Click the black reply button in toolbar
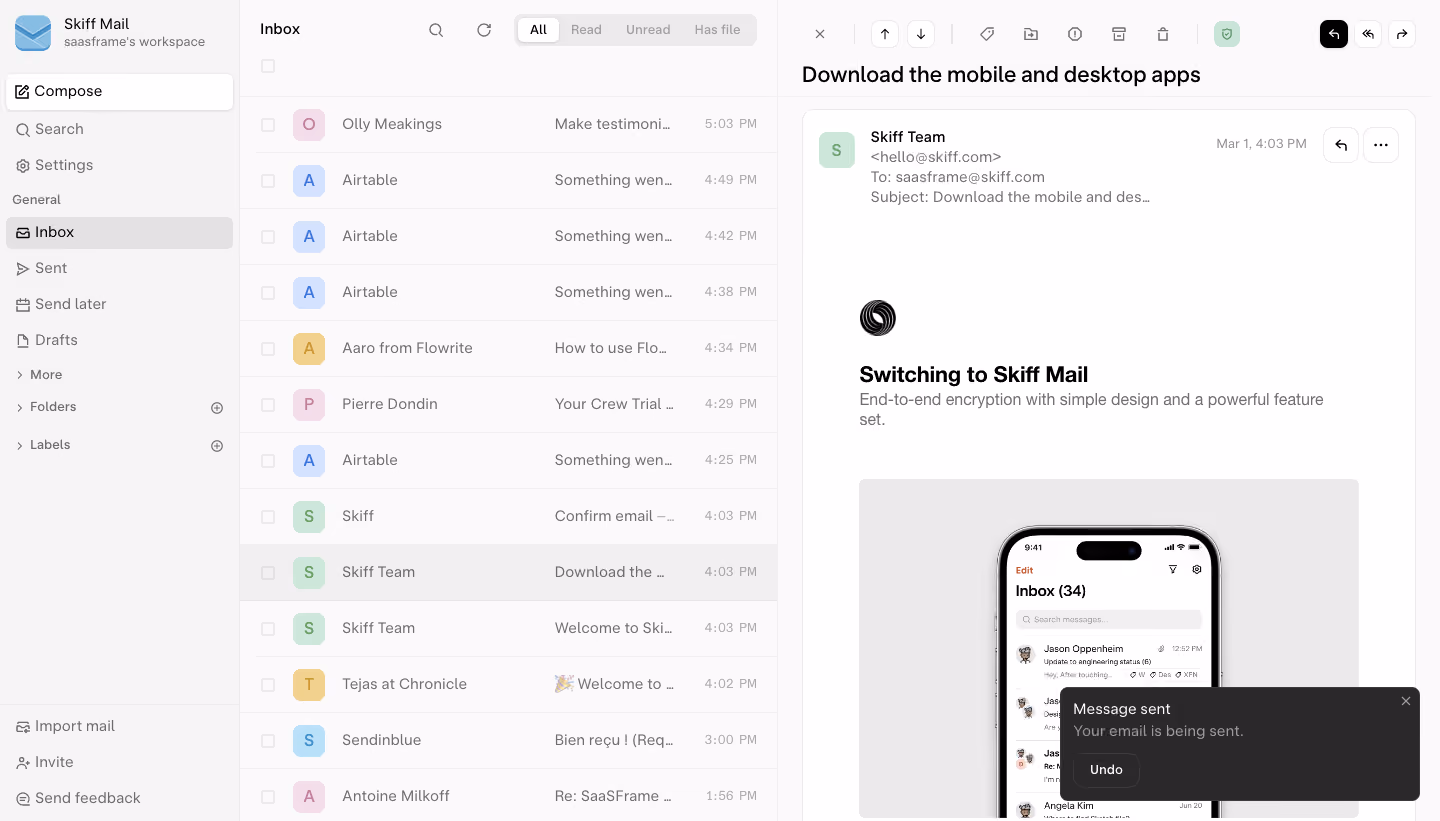 [x=1334, y=34]
